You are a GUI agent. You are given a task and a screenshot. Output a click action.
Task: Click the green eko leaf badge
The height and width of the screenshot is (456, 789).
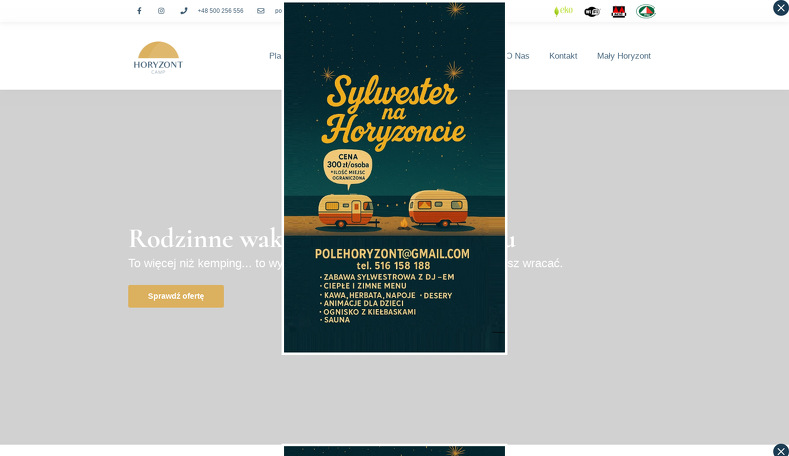(x=563, y=11)
